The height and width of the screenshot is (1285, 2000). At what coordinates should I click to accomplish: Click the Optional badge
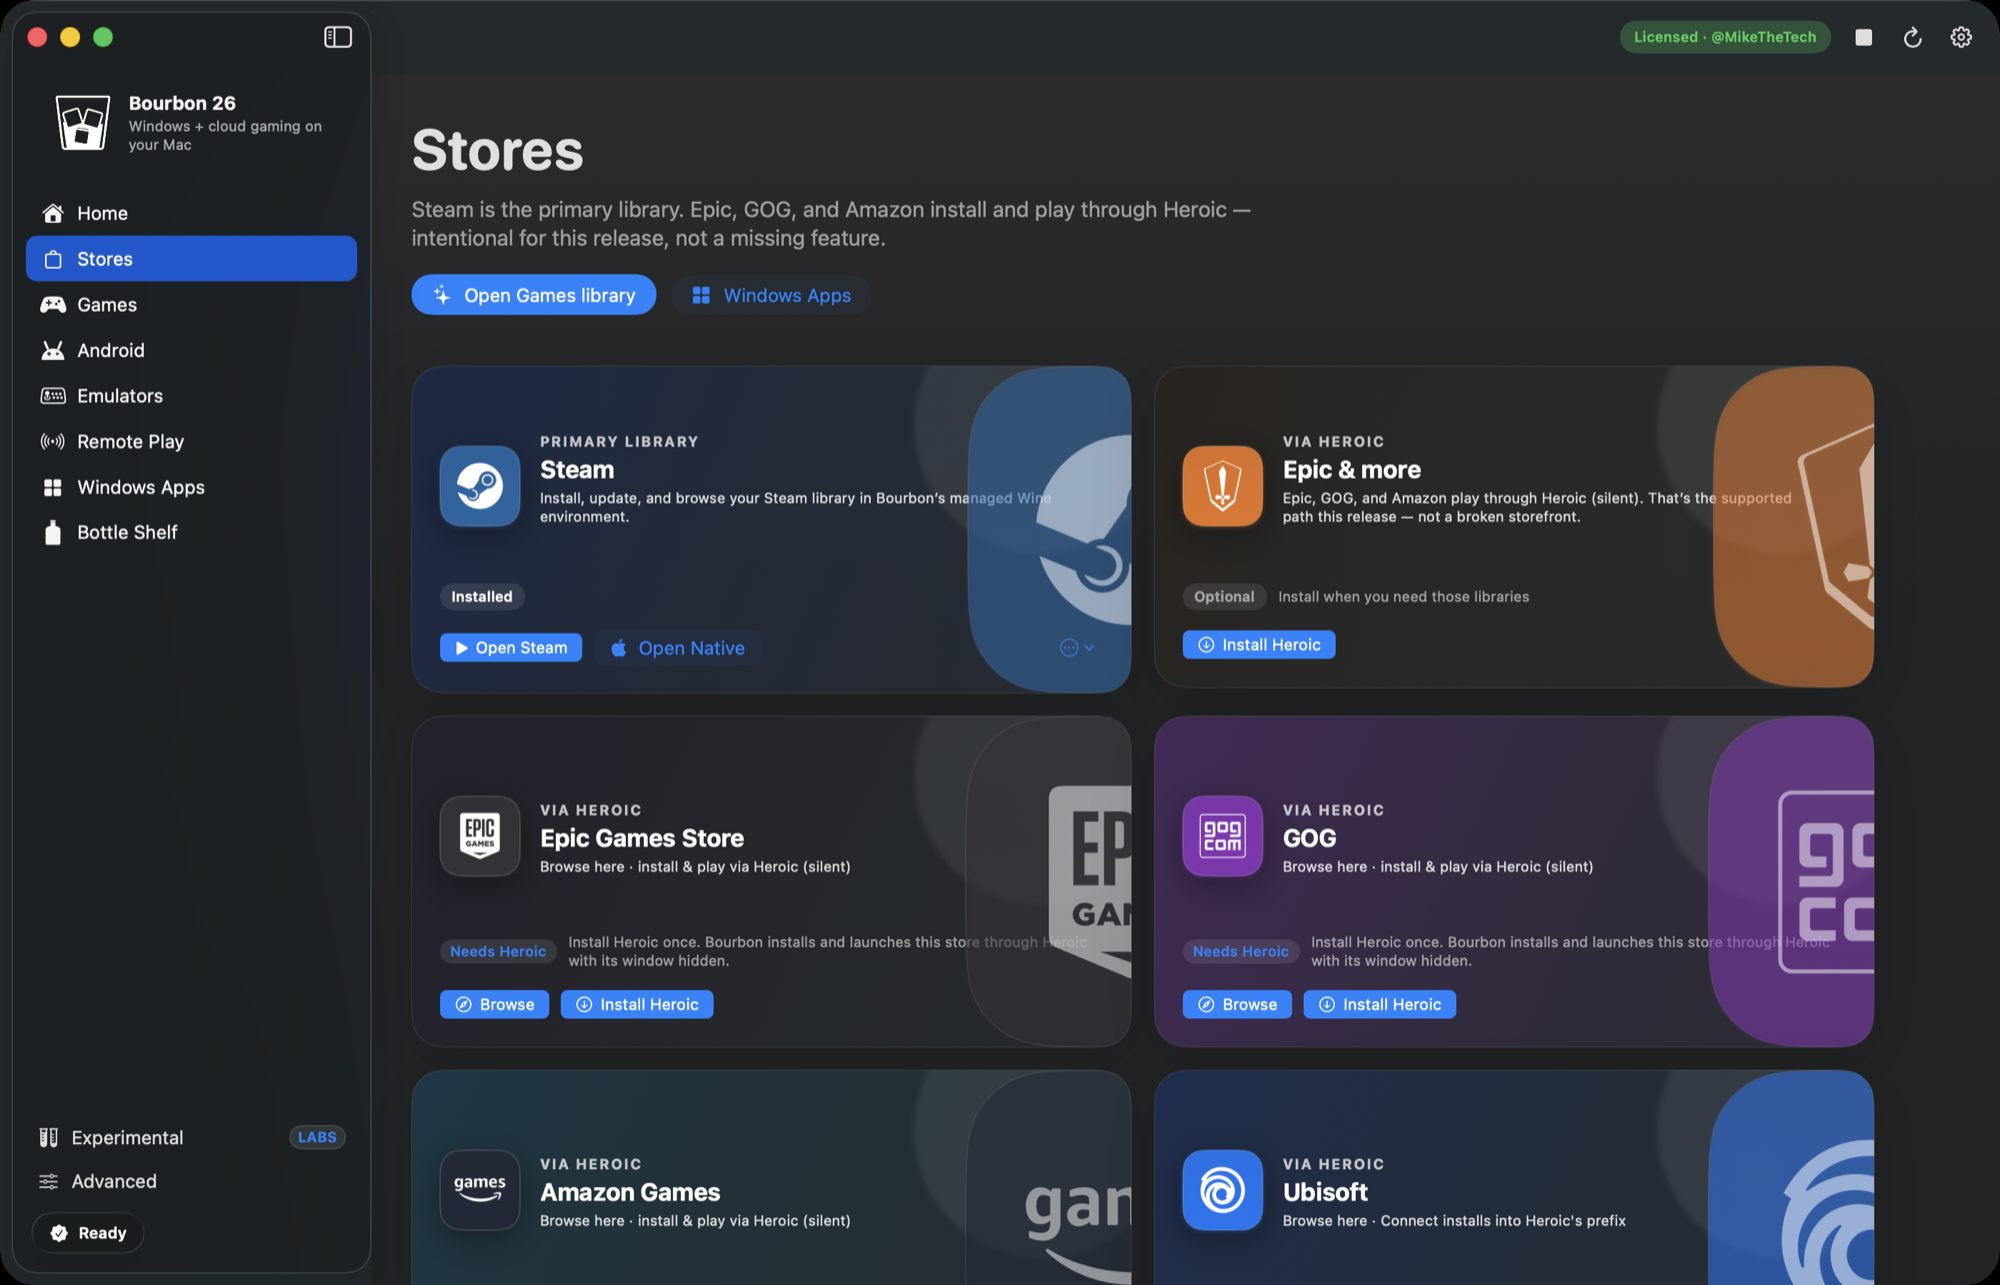[1224, 597]
